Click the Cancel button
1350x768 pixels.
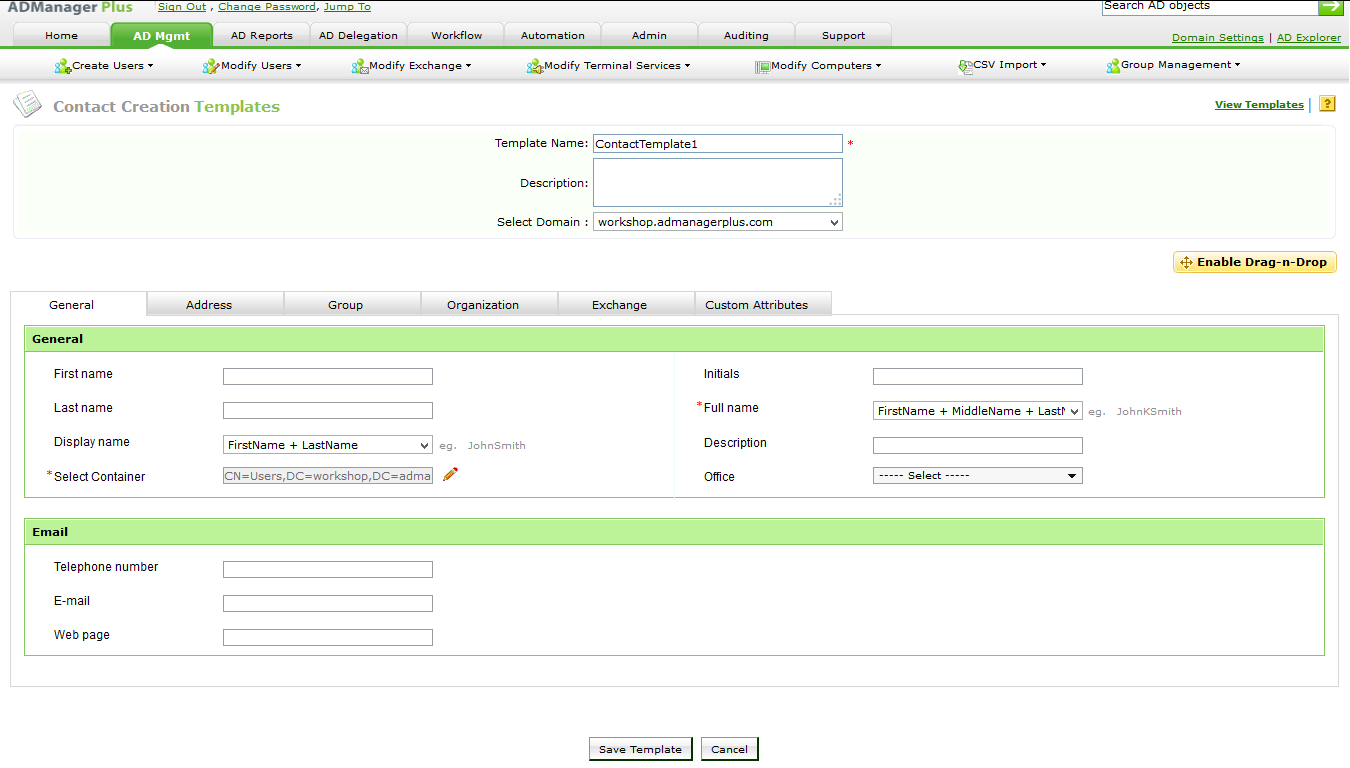coord(730,749)
